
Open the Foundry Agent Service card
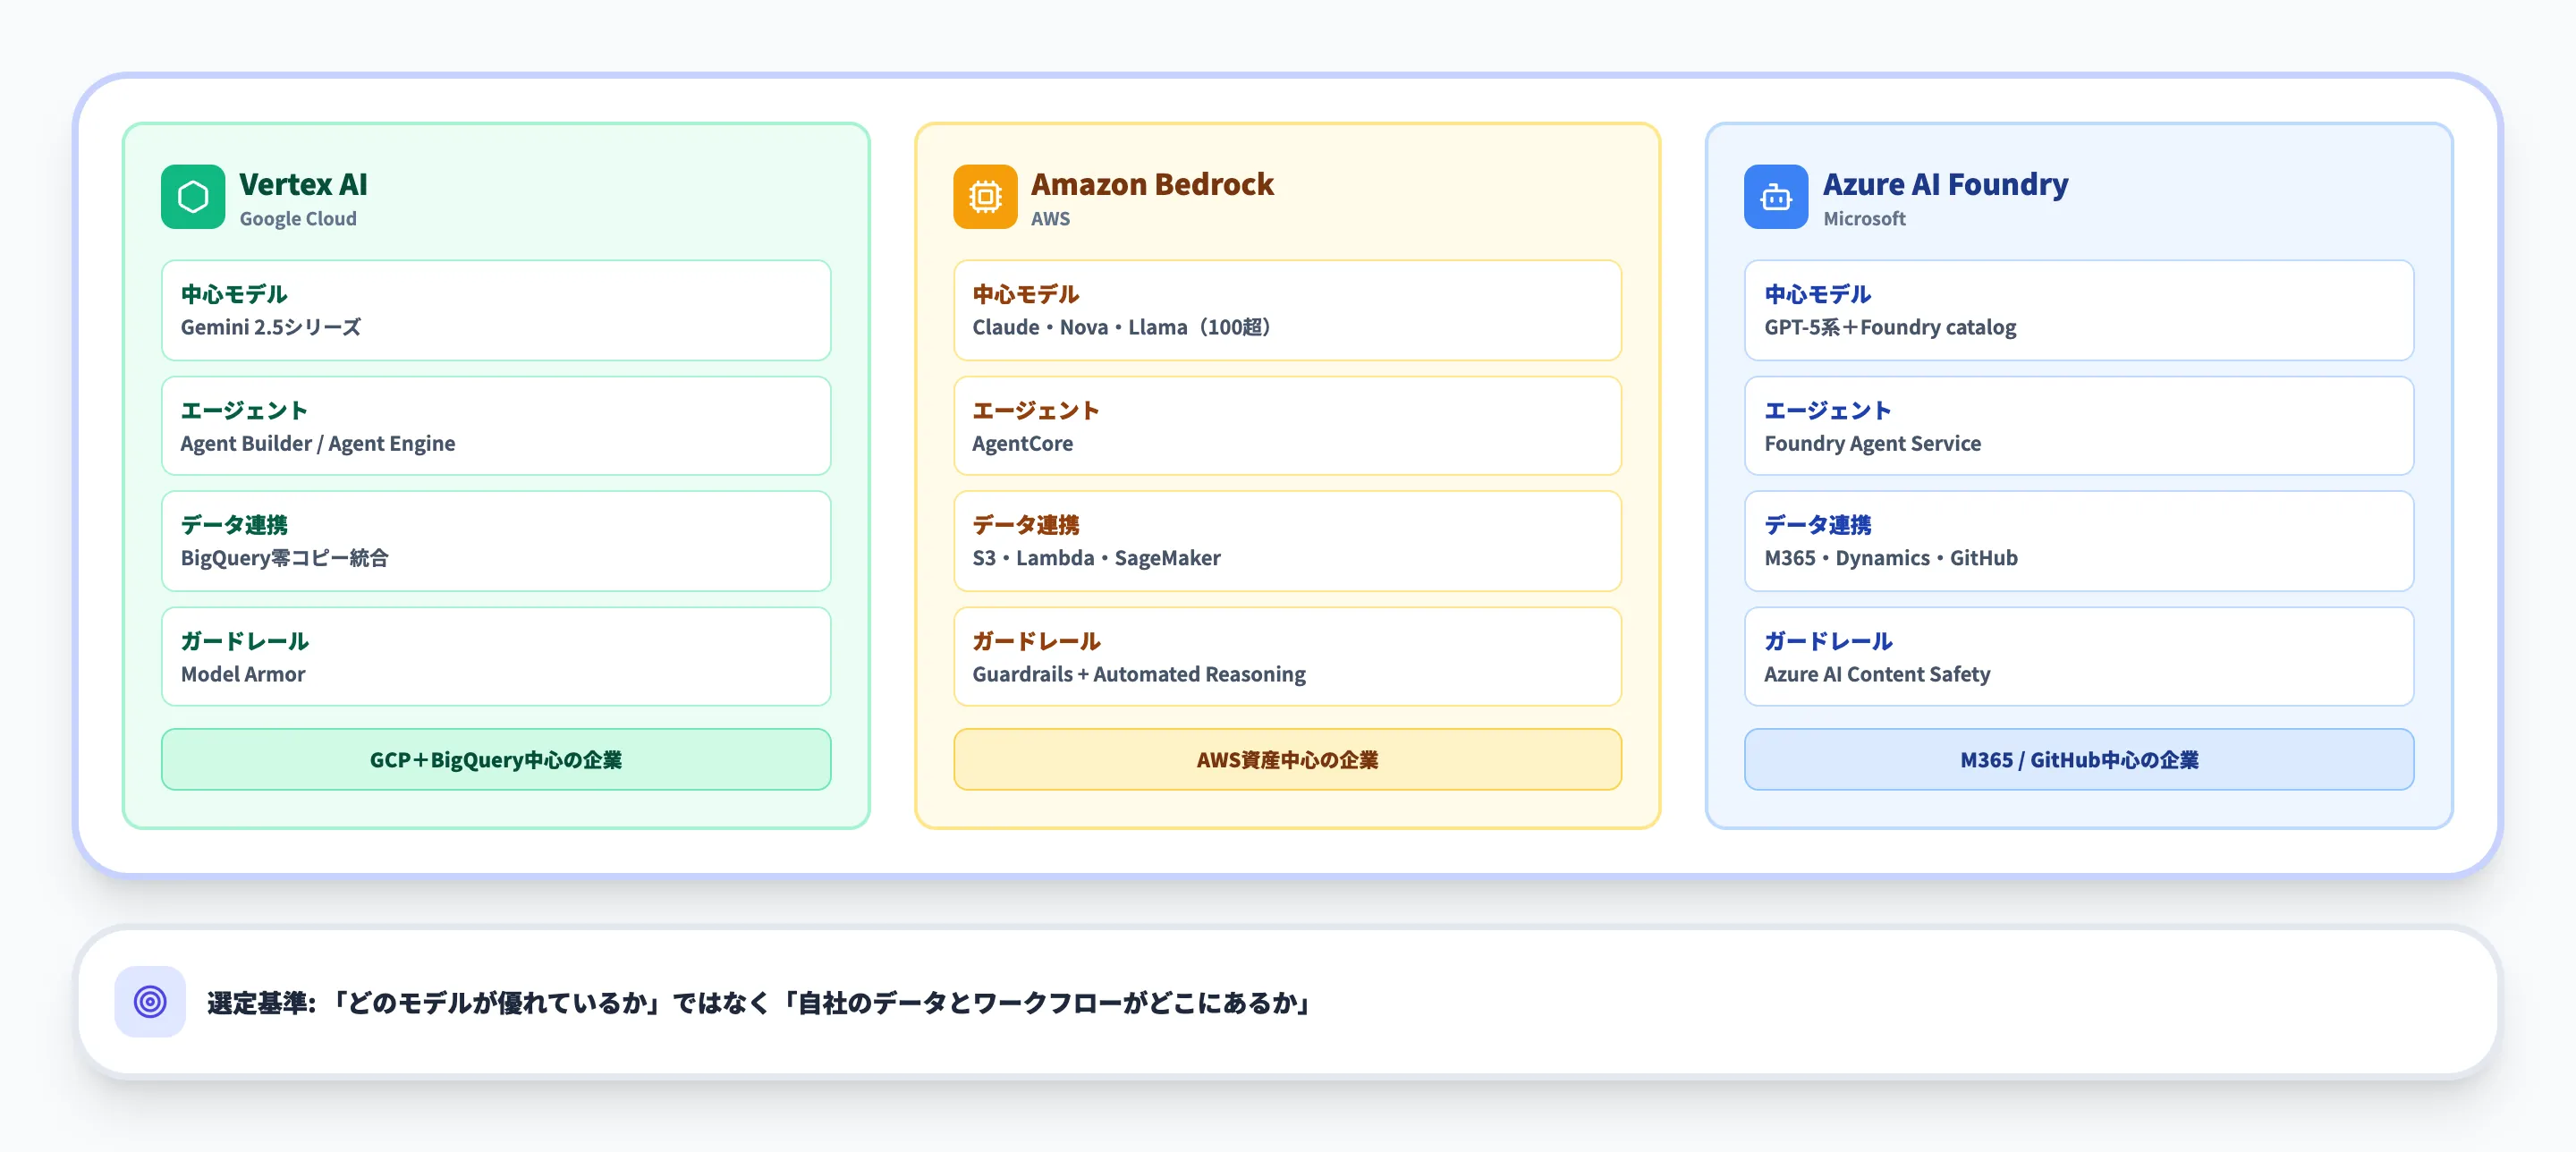(x=2078, y=426)
